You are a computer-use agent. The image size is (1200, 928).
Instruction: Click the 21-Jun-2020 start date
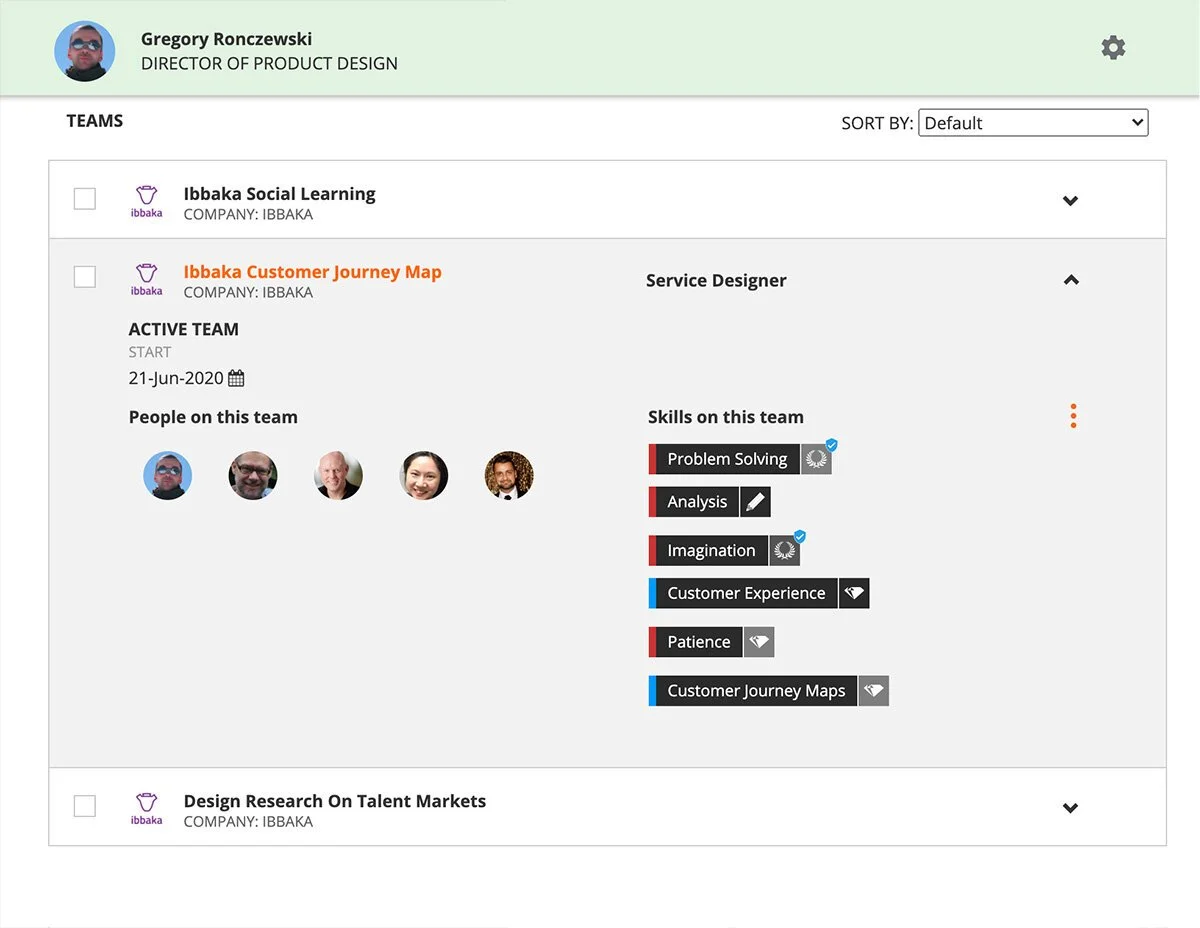(x=176, y=378)
